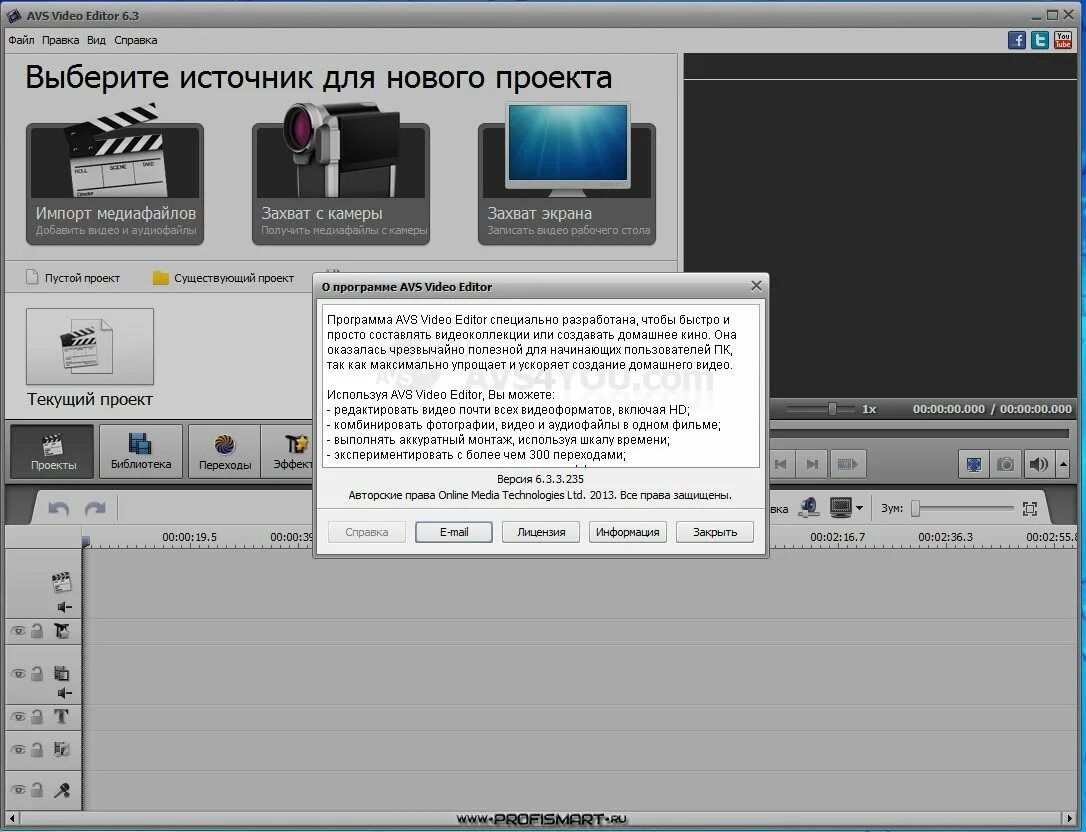Click the next scene filmstrip button
Screen dimensions: 1086x832
[847, 464]
